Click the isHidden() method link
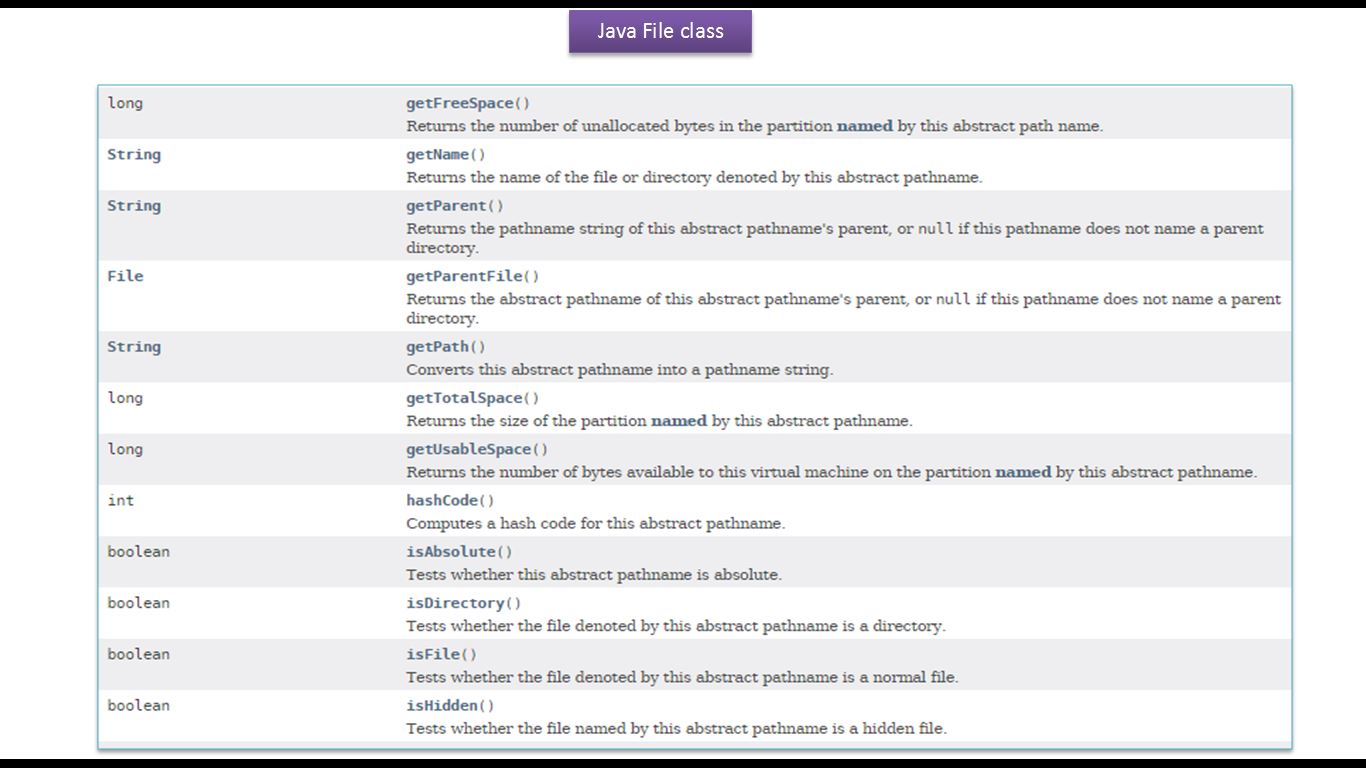The height and width of the screenshot is (768, 1366). pos(444,706)
